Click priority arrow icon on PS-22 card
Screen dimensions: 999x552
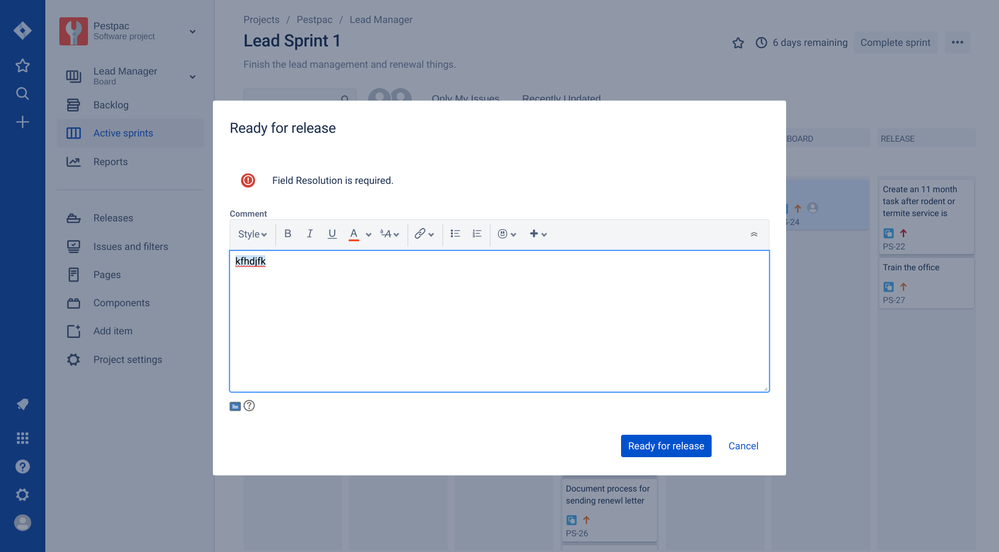903,233
